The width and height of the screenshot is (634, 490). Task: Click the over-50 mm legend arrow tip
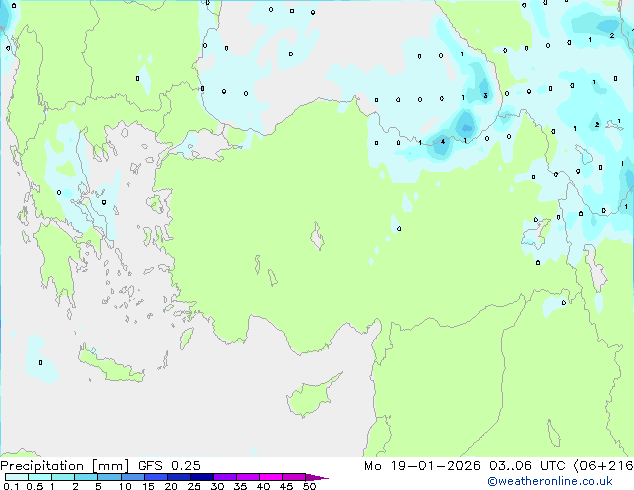point(317,477)
